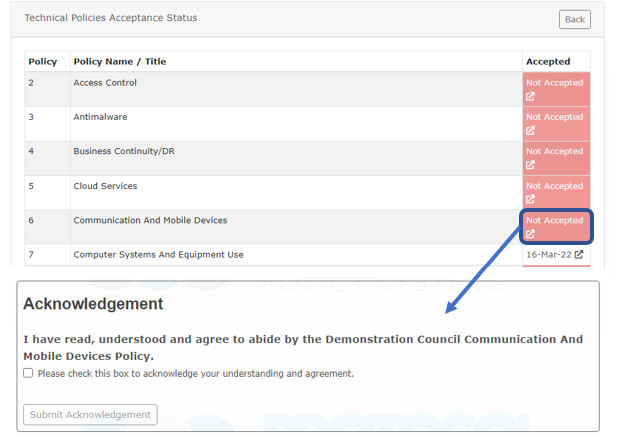Viewport: 621px width, 434px height.
Task: Click the Policy number column header
Action: pos(42,62)
